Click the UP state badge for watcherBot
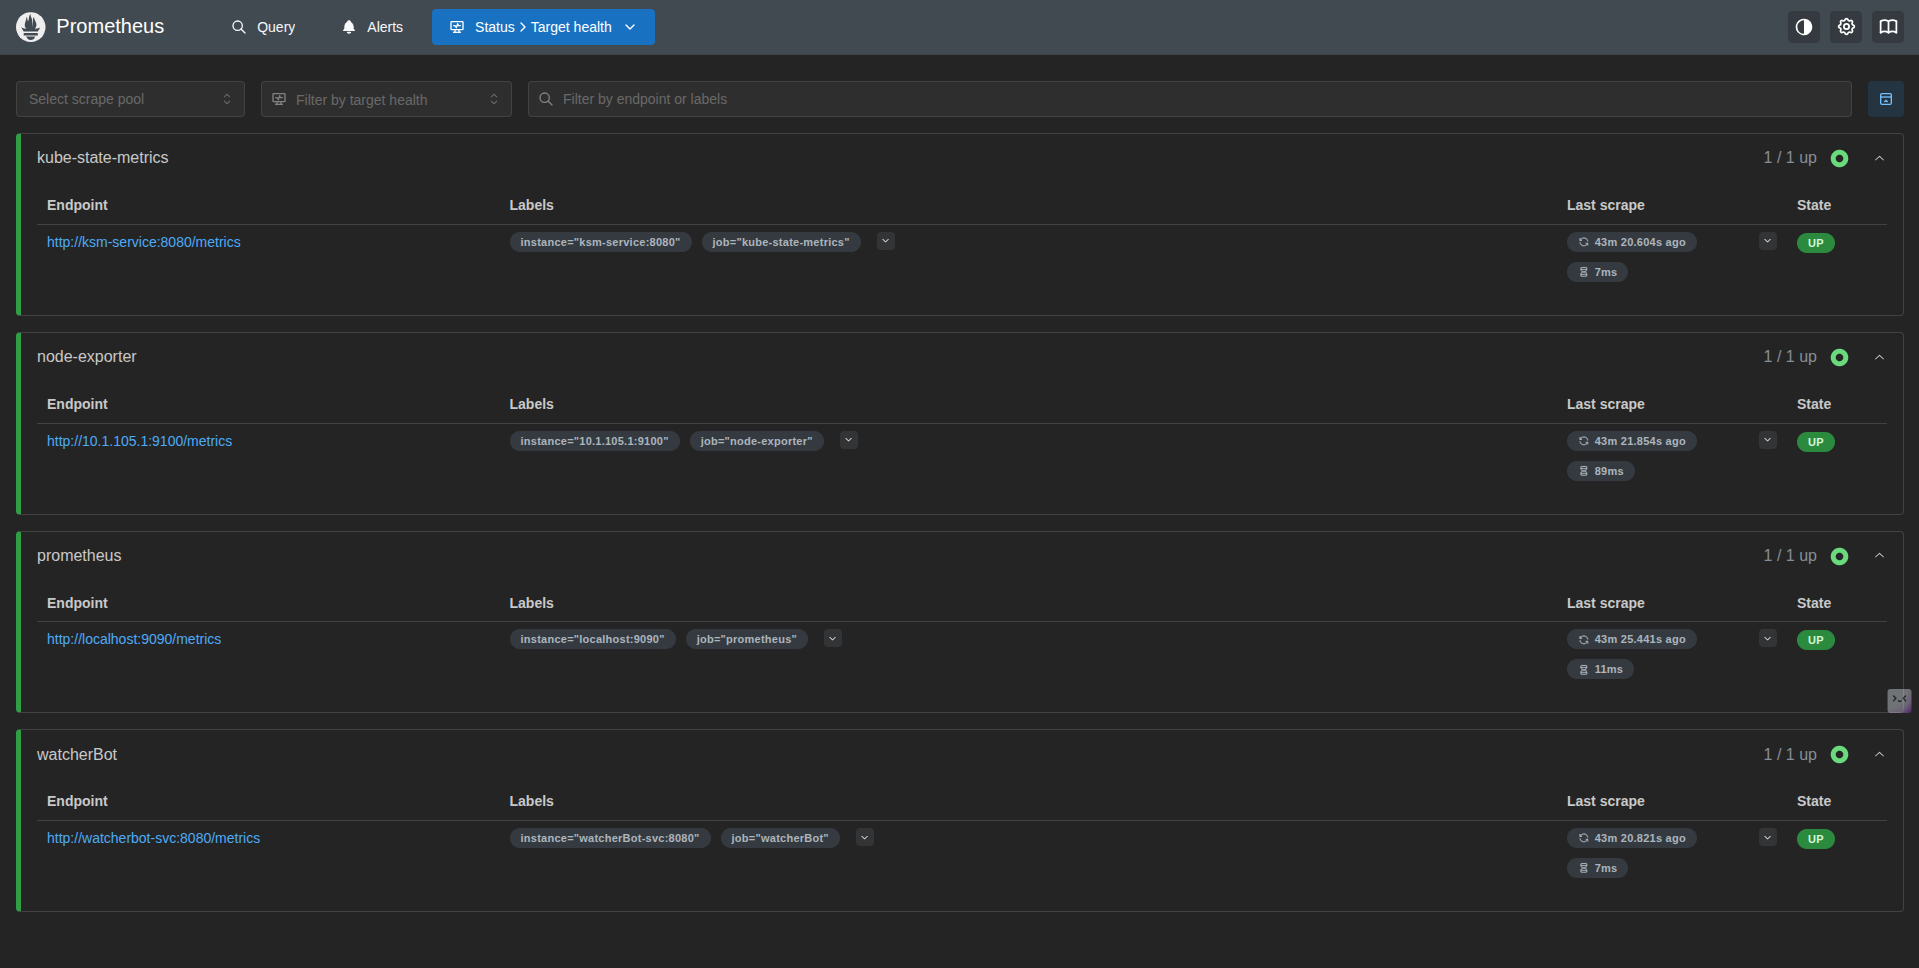Image resolution: width=1919 pixels, height=968 pixels. (1815, 839)
